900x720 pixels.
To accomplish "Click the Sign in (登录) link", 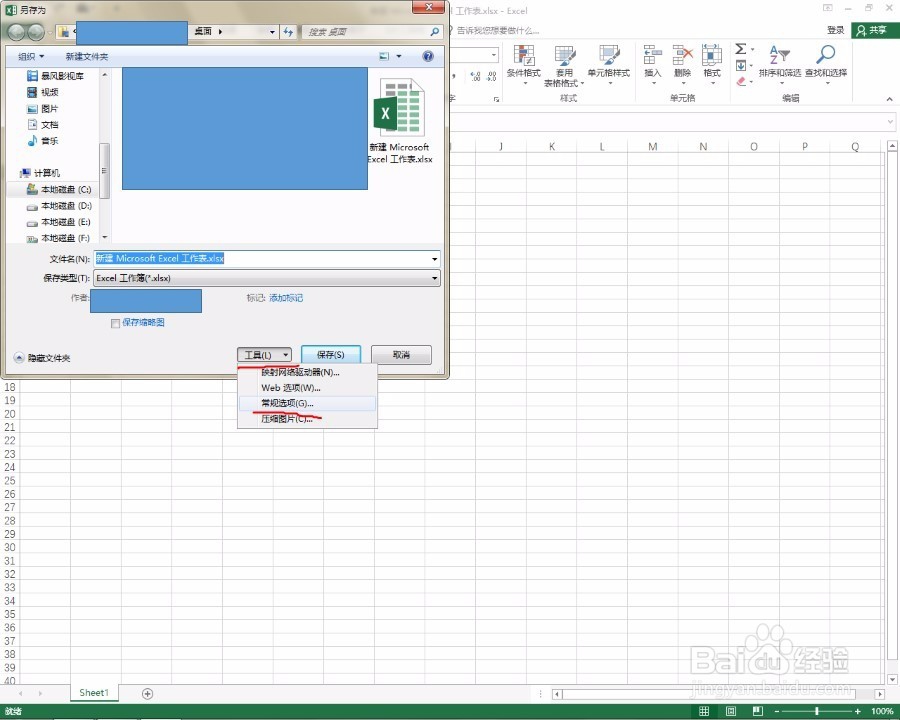I will coord(835,30).
